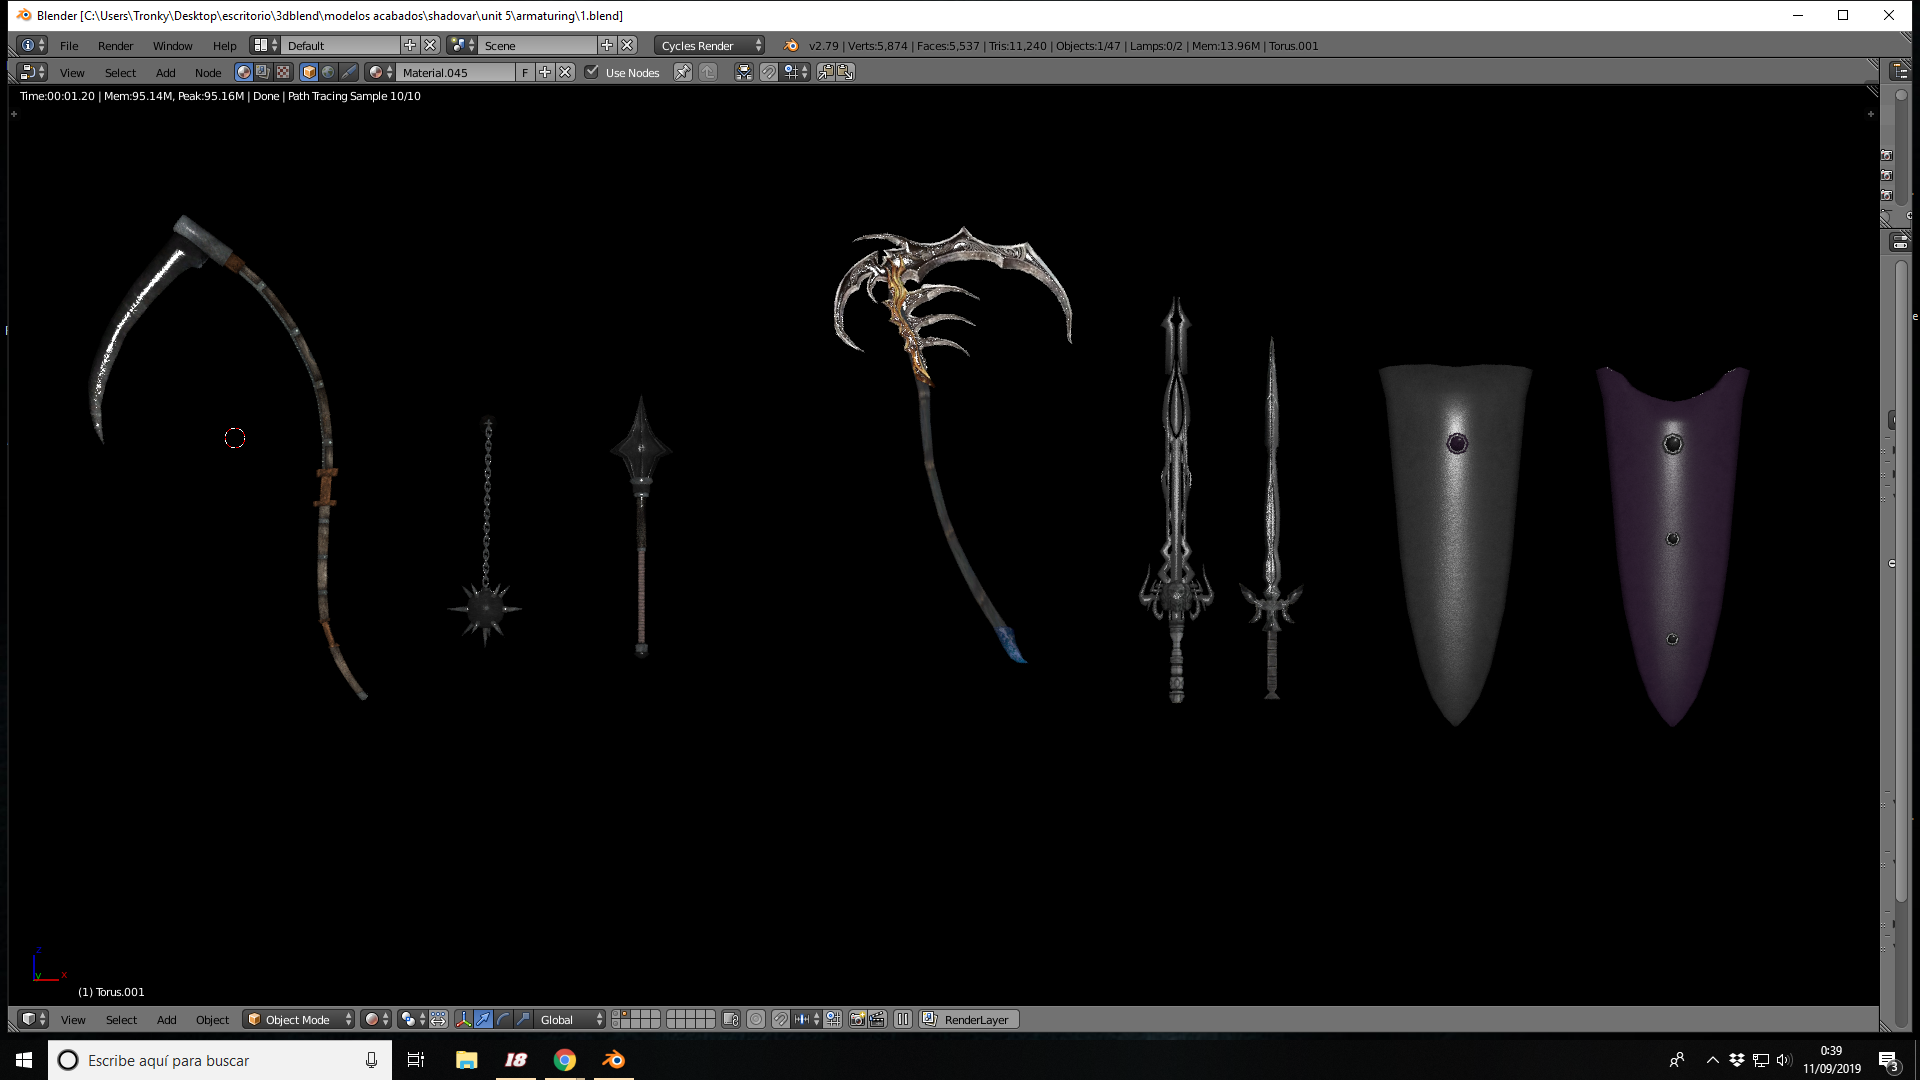This screenshot has width=1920, height=1080.
Task: Open the Global orientation dropdown
Action: coord(570,1019)
